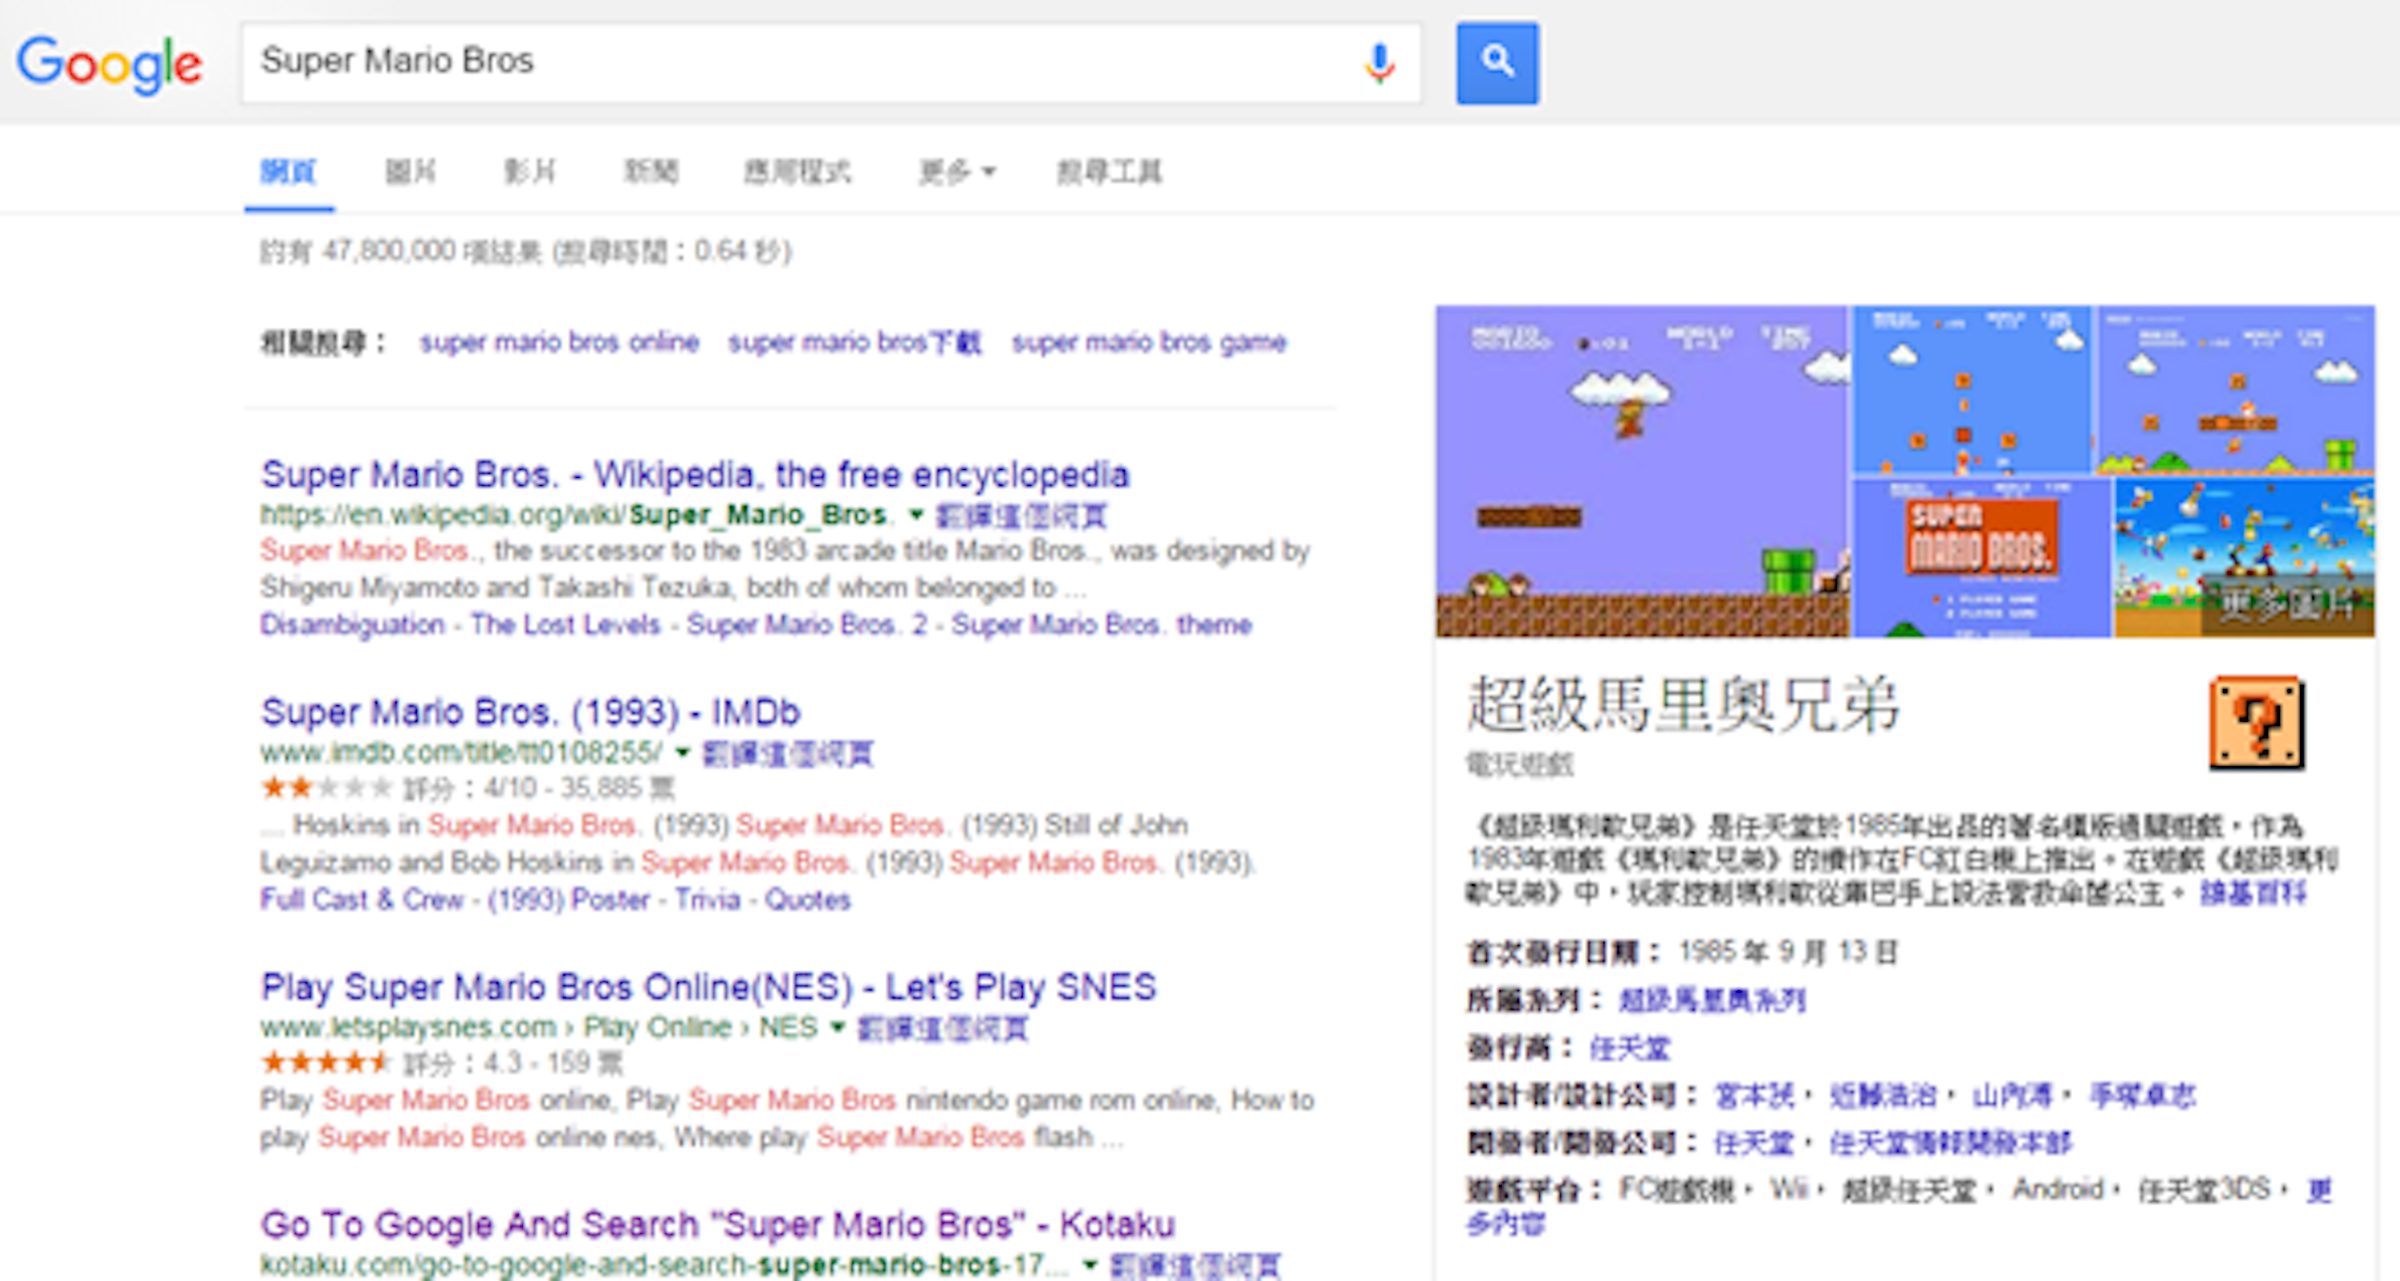Open Super Mario Bros. title screen thumbnail
This screenshot has height=1281, width=2400.
click(x=1981, y=558)
